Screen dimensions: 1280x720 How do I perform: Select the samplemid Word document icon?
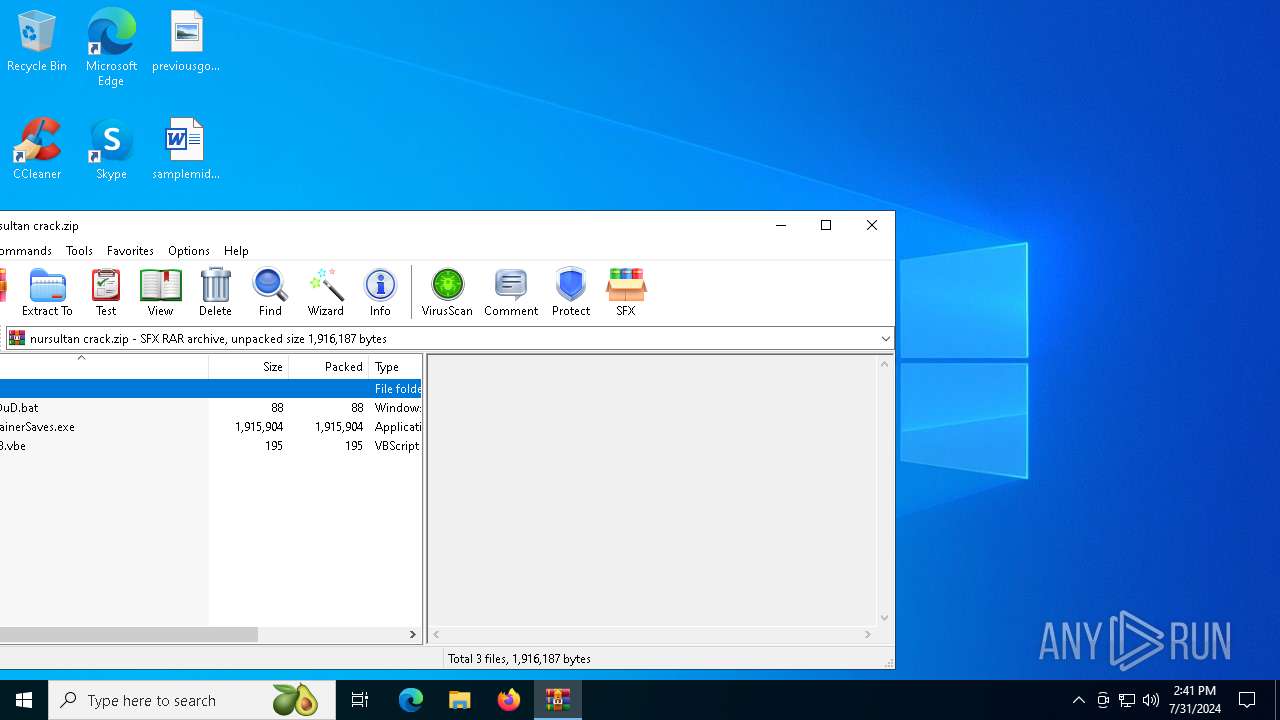[186, 150]
